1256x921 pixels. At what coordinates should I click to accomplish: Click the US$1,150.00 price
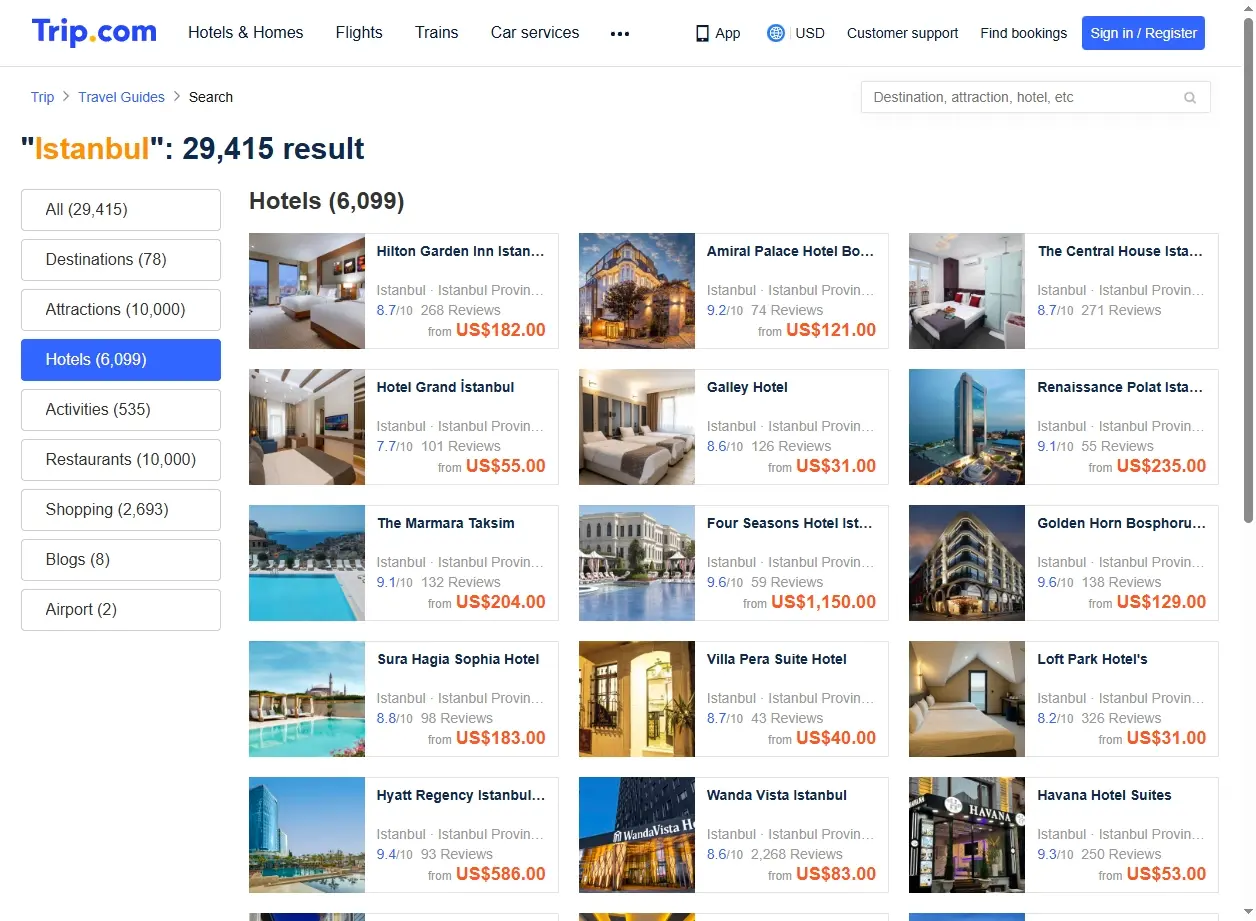click(823, 603)
